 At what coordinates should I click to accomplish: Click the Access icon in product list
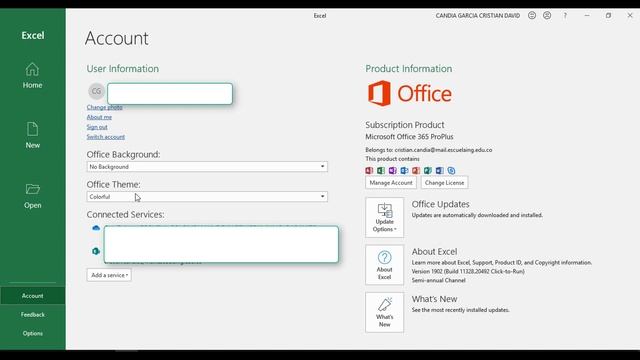[369, 171]
